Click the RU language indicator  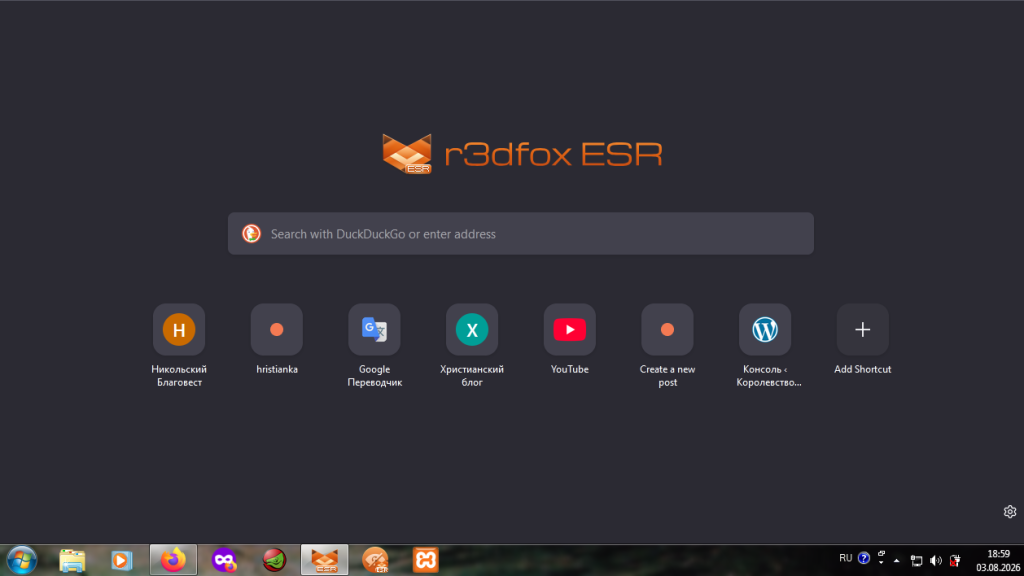[846, 558]
